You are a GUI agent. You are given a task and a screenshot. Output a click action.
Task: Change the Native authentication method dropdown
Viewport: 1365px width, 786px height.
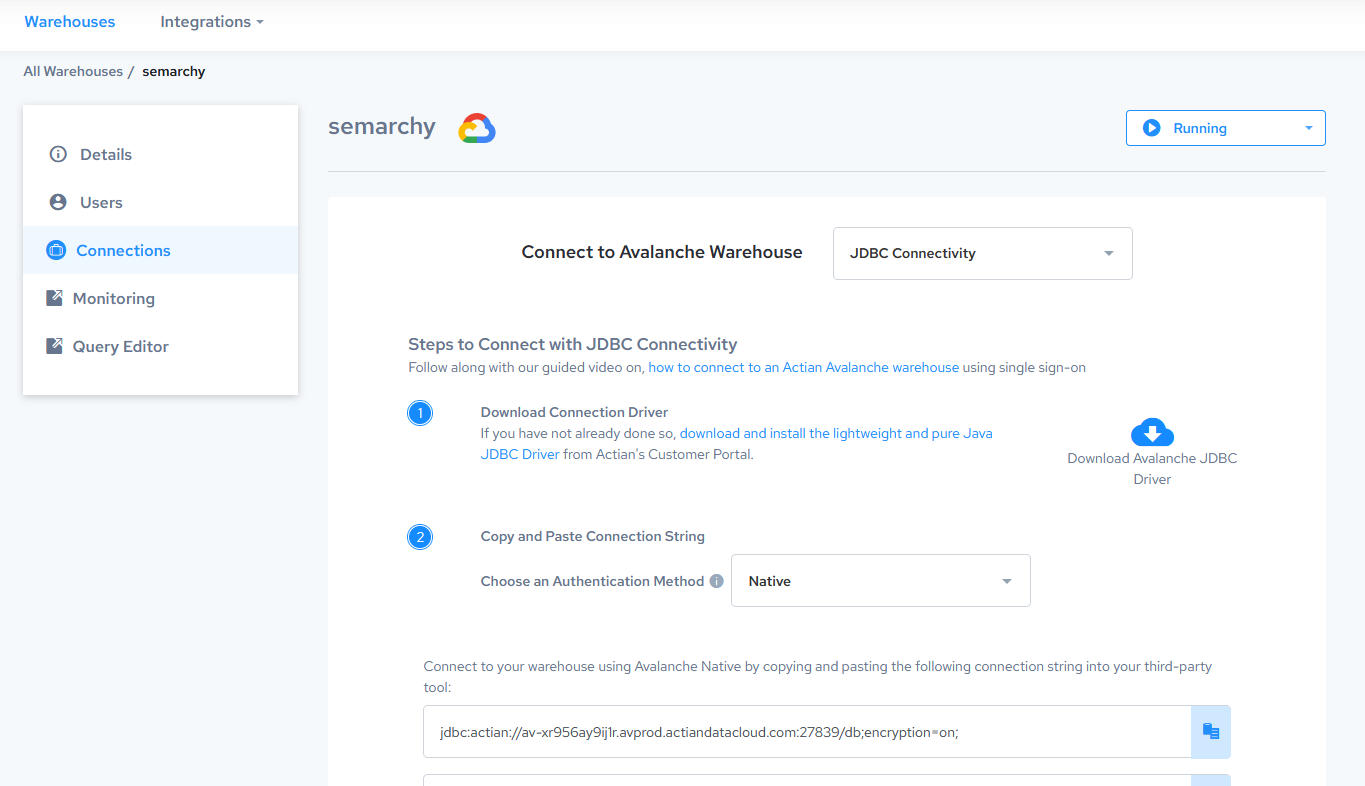(x=880, y=580)
